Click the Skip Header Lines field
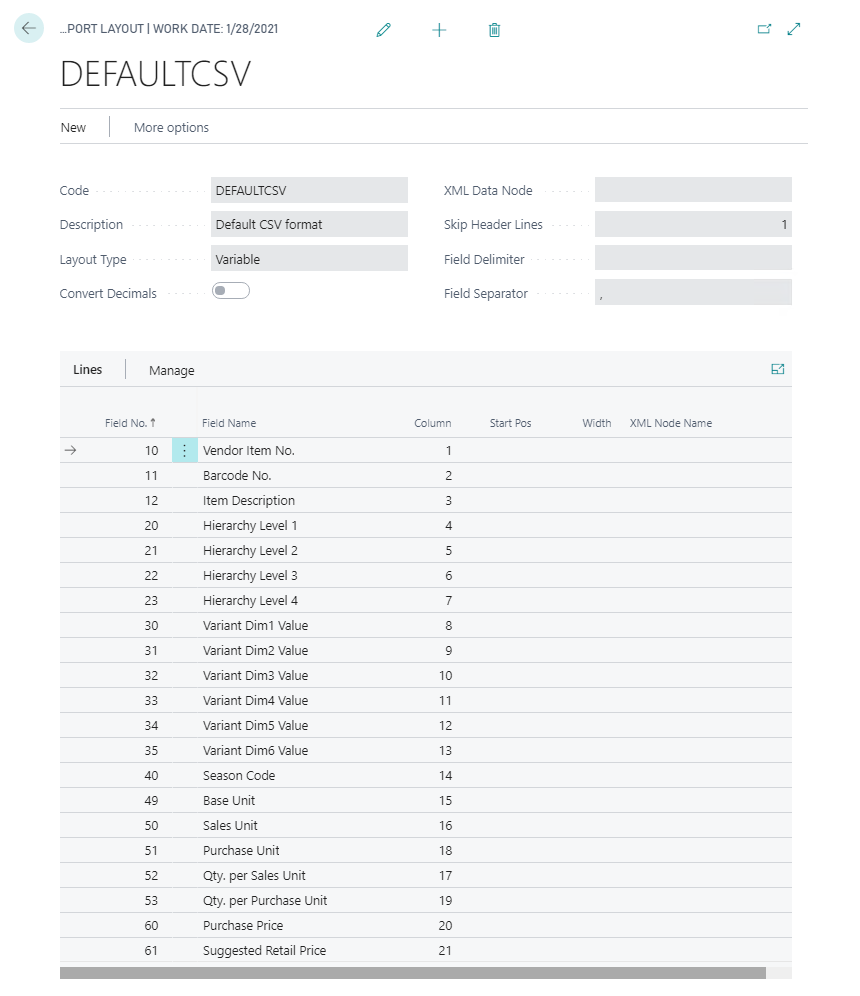 693,225
